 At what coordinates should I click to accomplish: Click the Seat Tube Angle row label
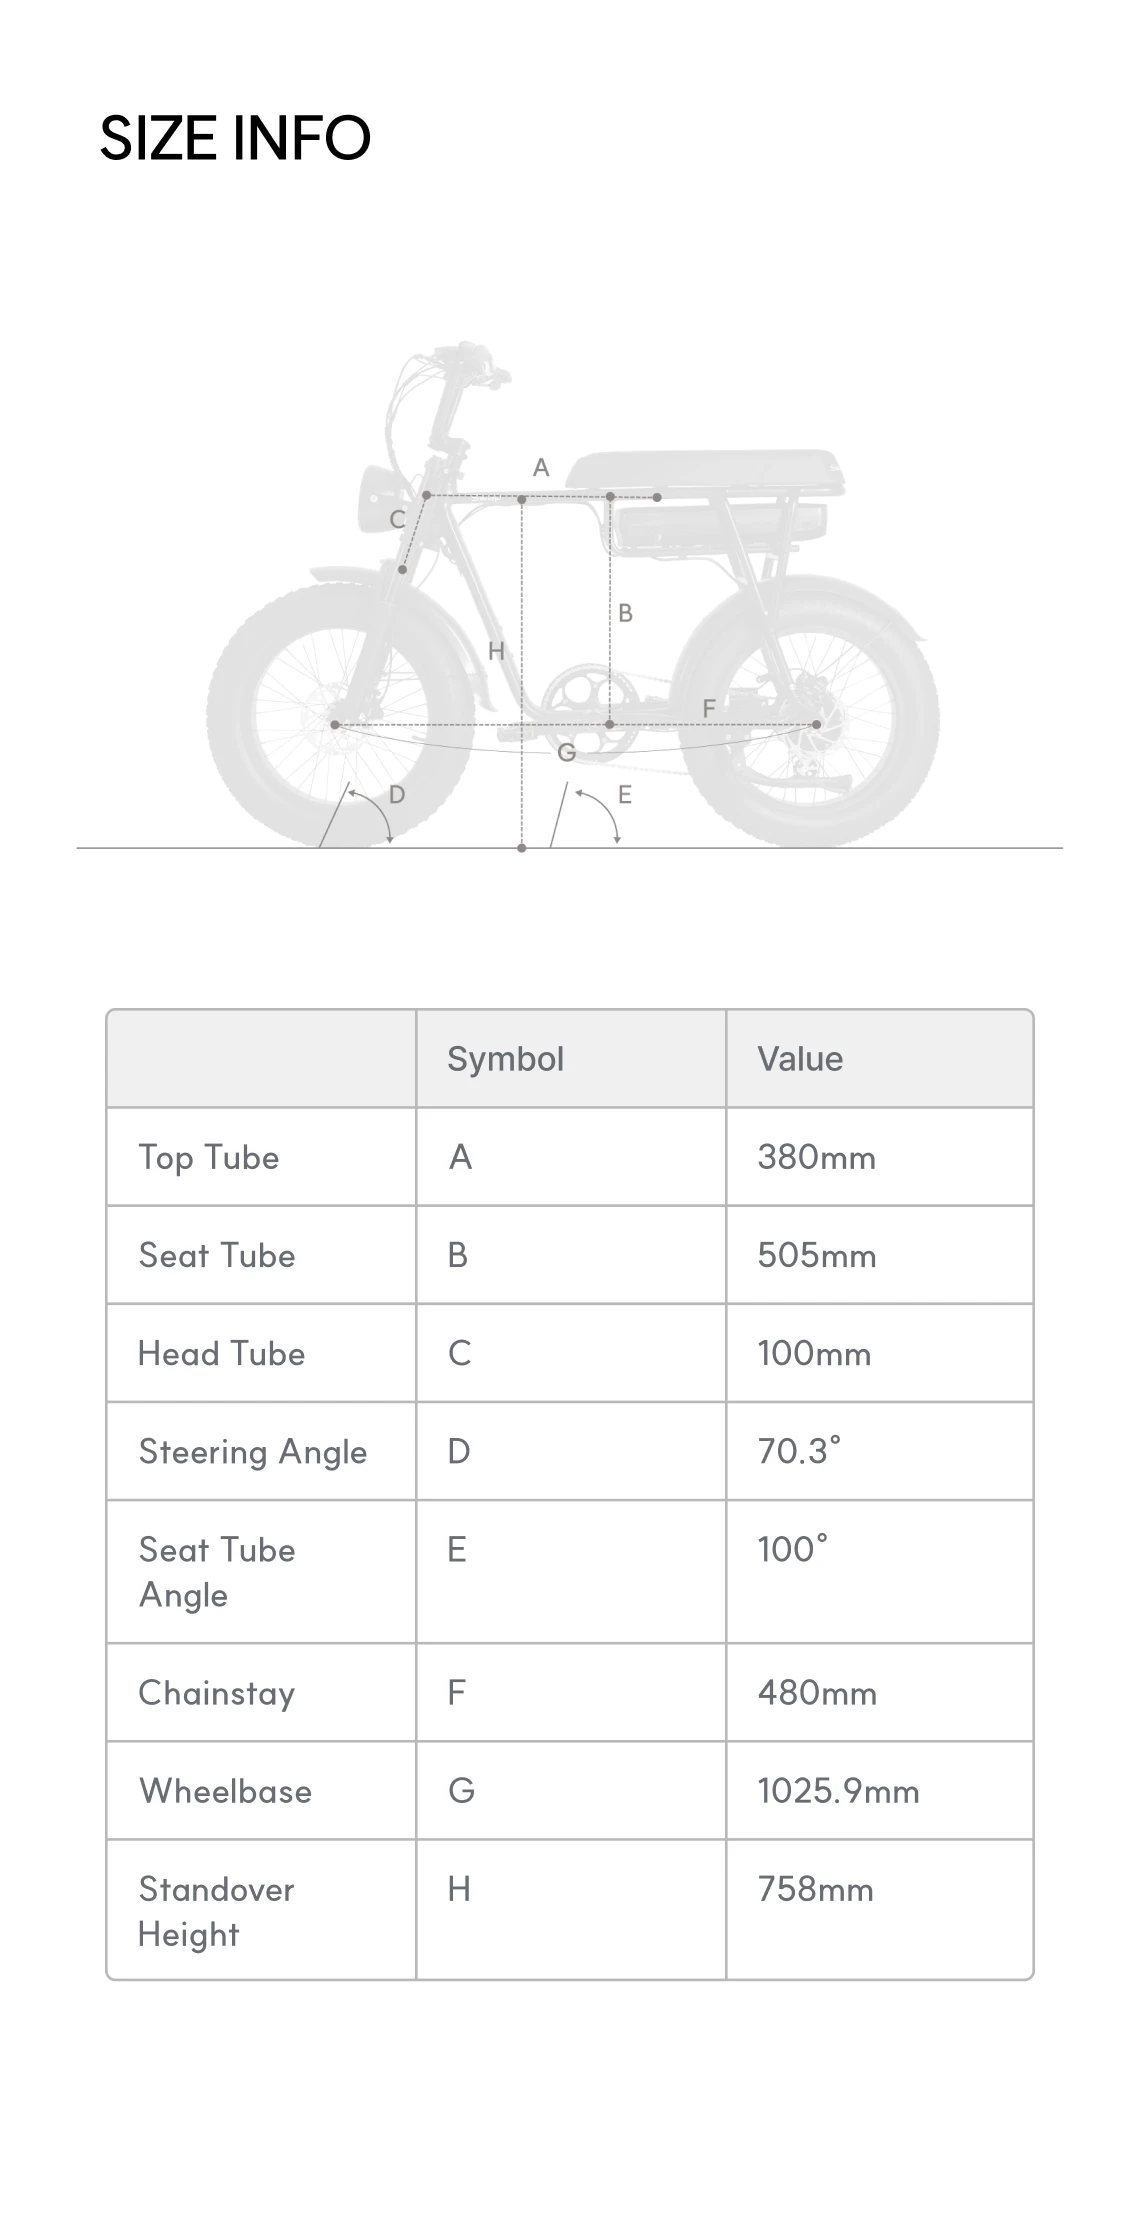(217, 1571)
